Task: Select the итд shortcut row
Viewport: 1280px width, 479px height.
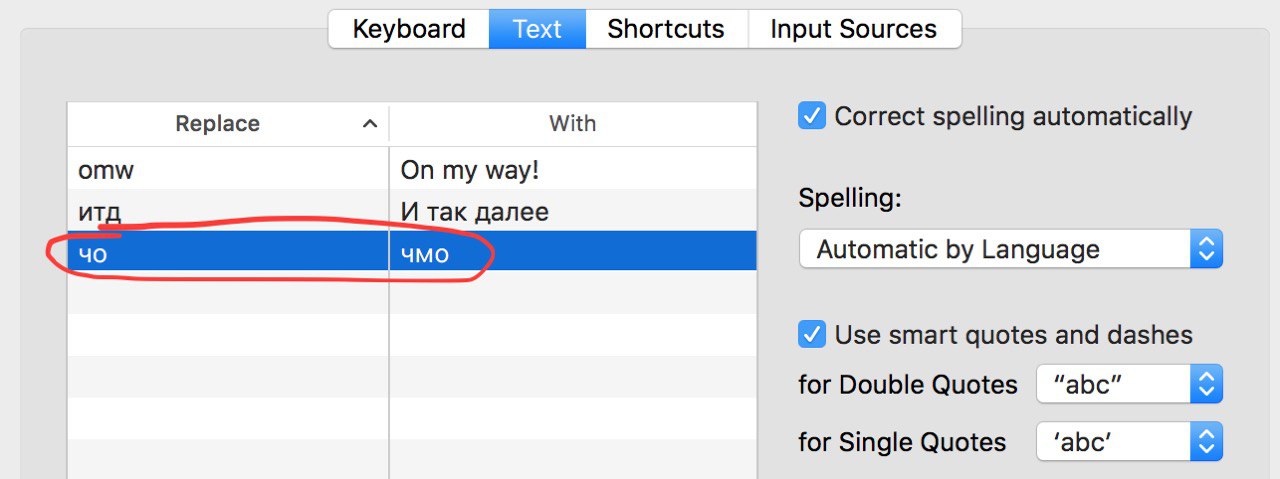Action: 412,211
